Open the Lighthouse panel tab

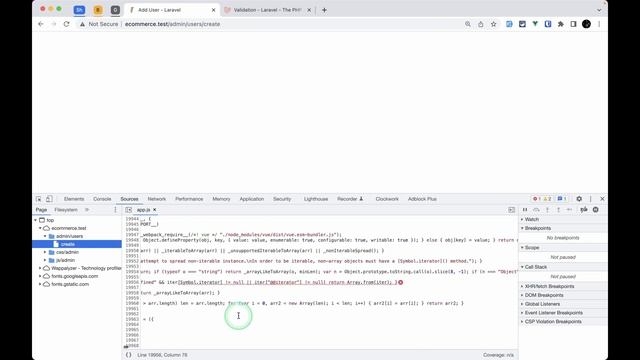point(316,199)
